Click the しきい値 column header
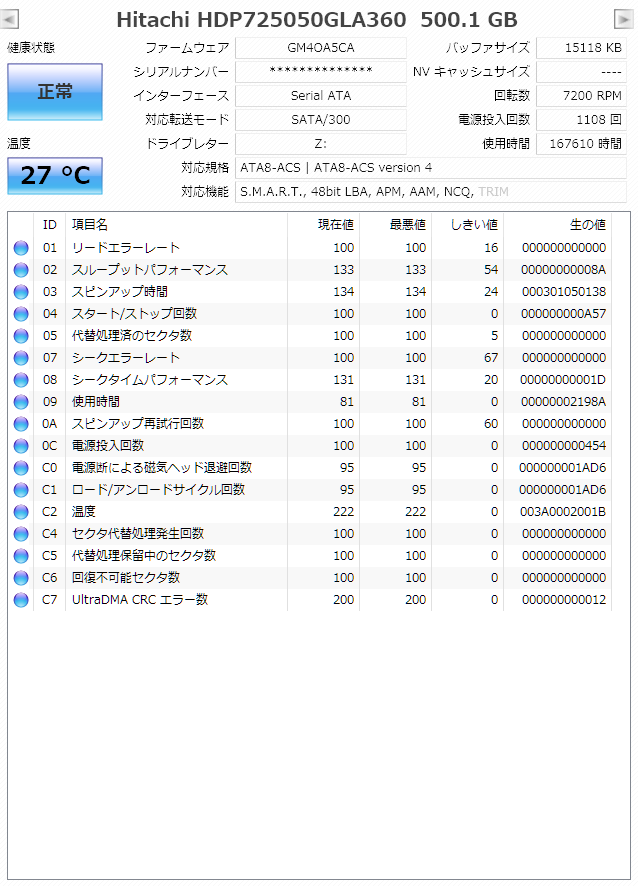Screen dimensions: 638x886 point(467,225)
